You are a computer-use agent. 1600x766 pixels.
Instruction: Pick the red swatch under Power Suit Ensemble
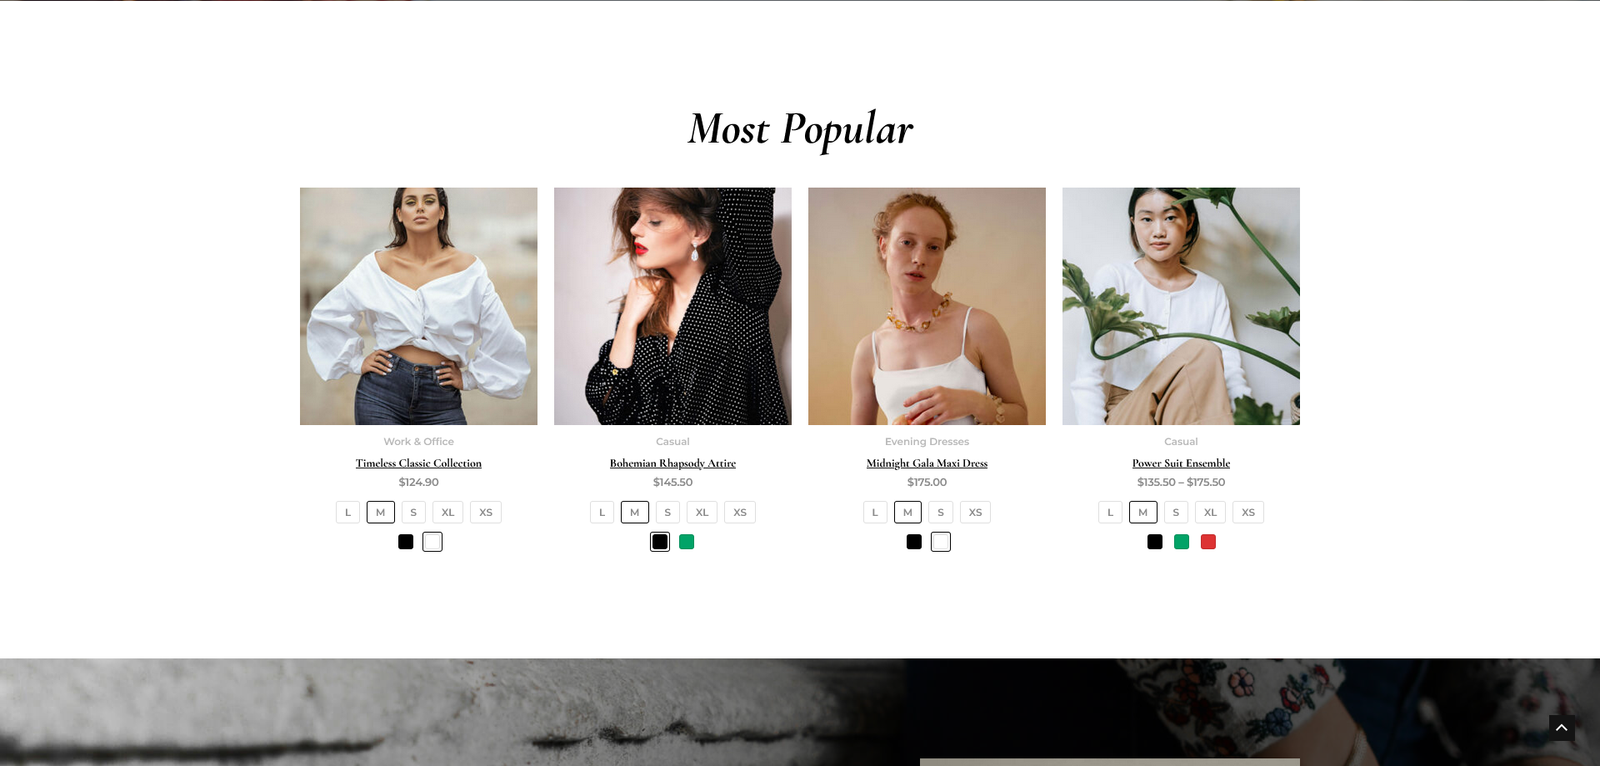pos(1208,542)
